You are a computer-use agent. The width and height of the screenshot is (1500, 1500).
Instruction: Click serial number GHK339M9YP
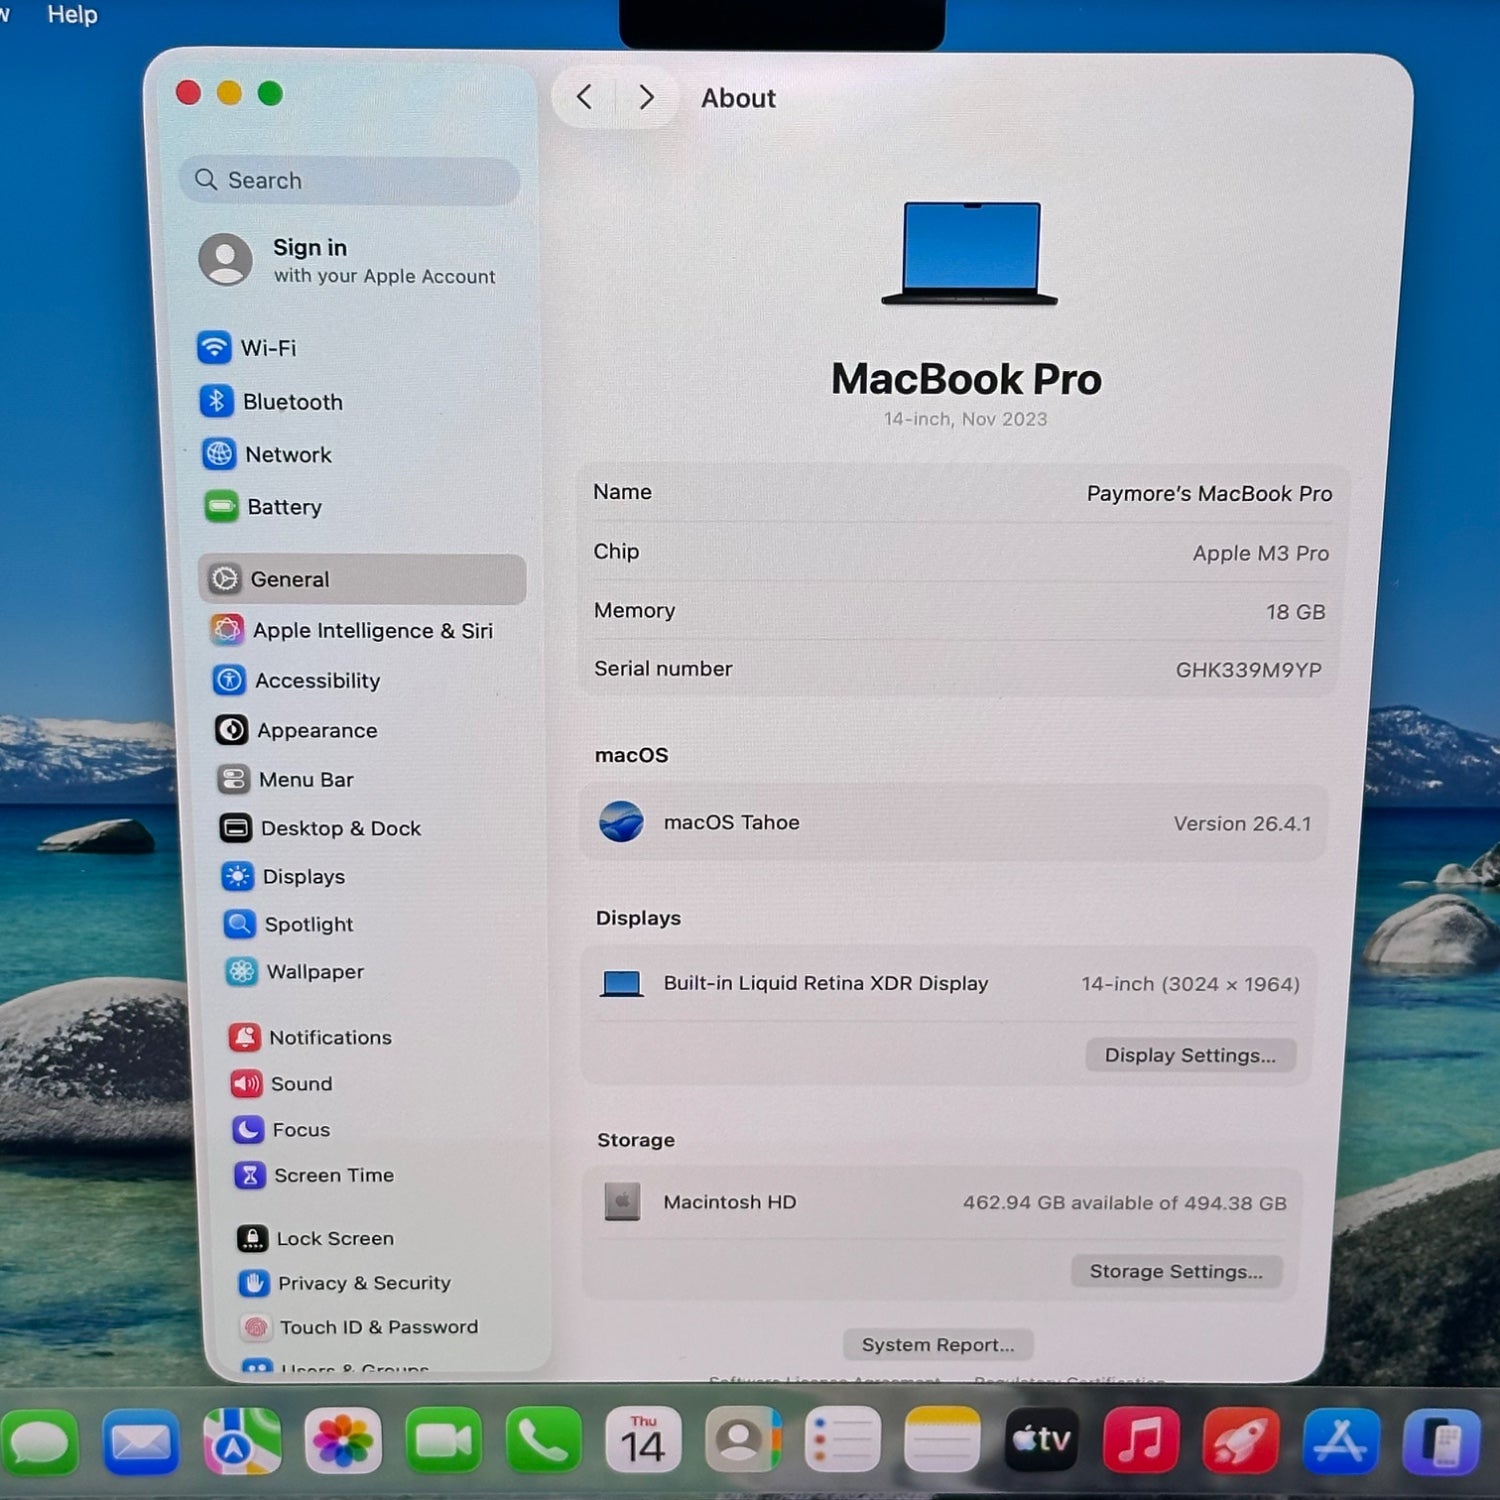pos(1248,670)
